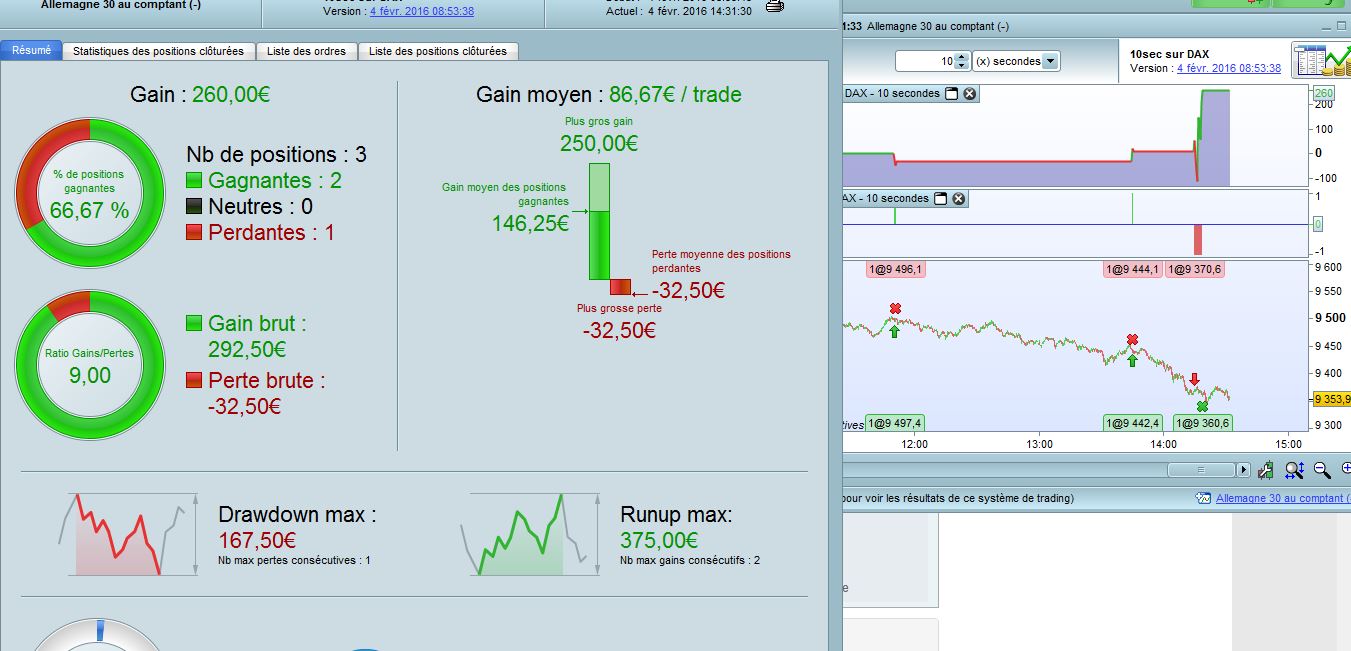Select the 1@9 444,1 exit label
1351x651 pixels.
coord(1132,269)
